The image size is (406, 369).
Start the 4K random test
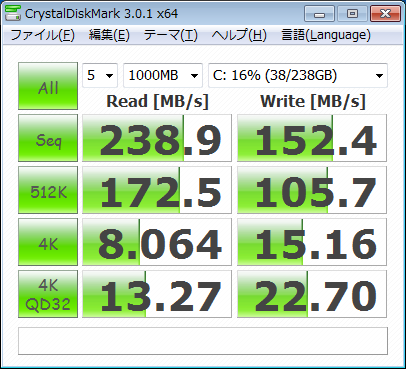click(48, 242)
